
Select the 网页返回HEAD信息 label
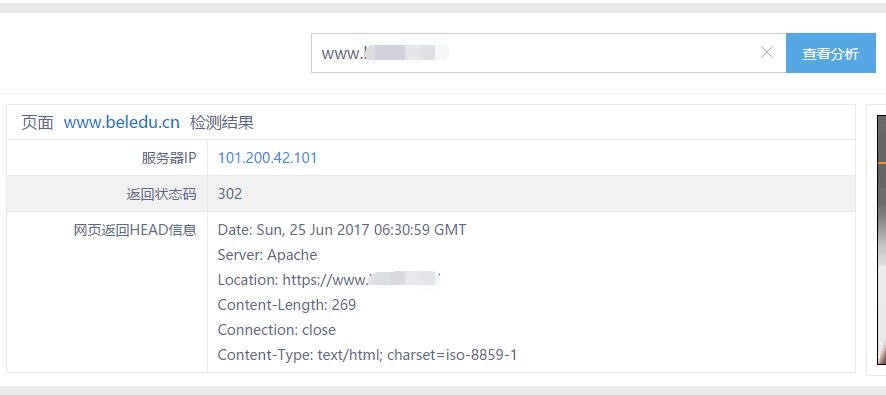click(x=135, y=230)
